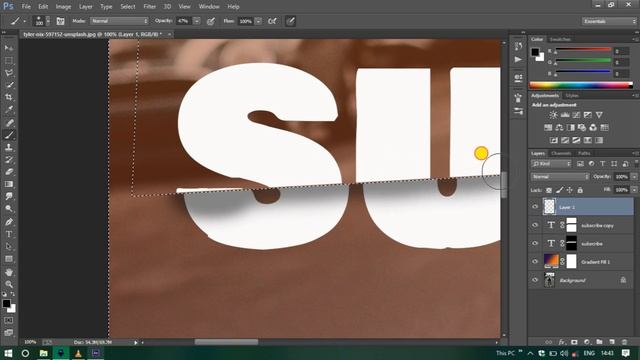Toggle lock all padlock in Layers panel
Screen dimensions: 640x360
[580, 190]
